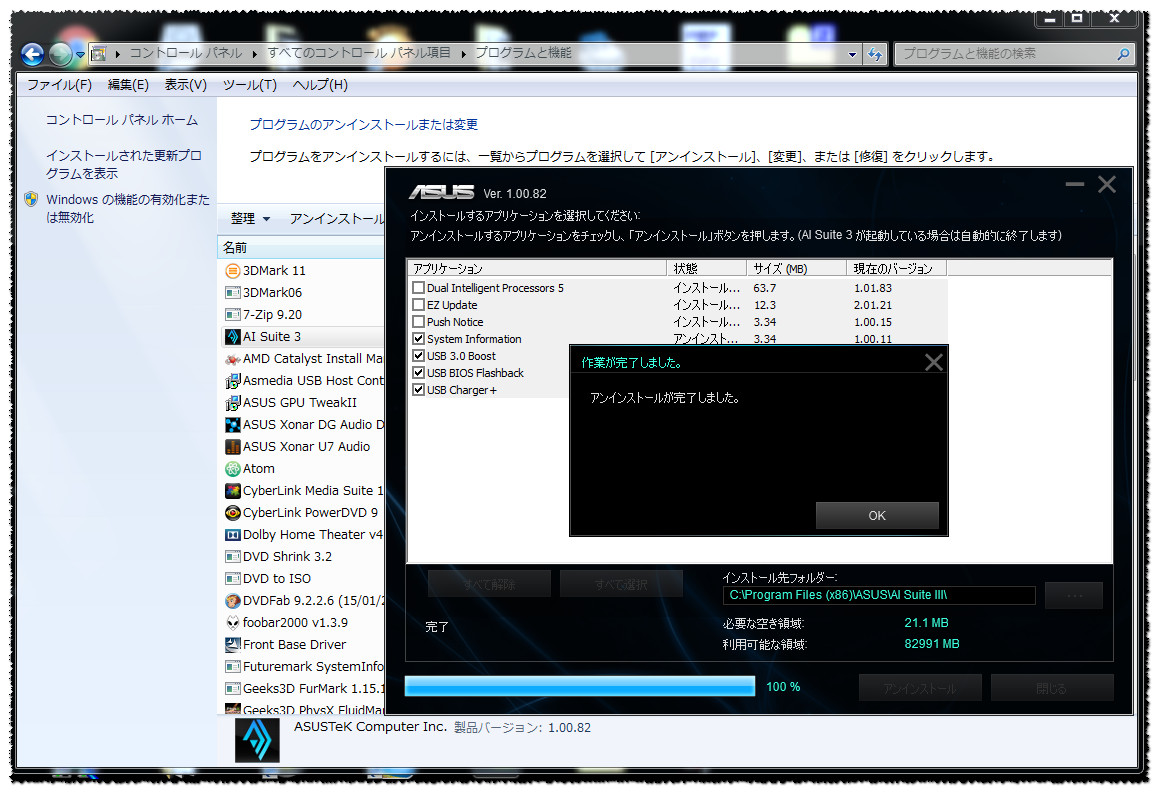Open the address bar history dropdown arrow
Screen dimensions: 1159x793
click(852, 54)
